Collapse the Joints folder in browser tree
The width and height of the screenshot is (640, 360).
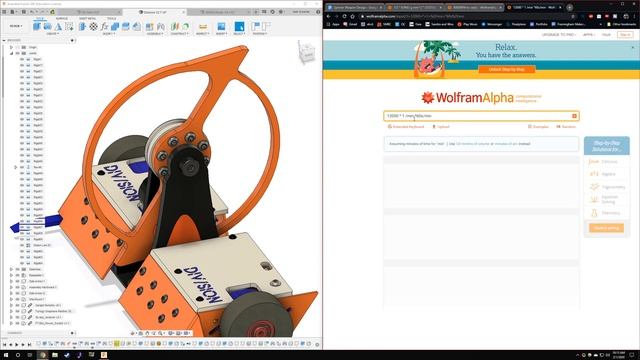[11, 53]
